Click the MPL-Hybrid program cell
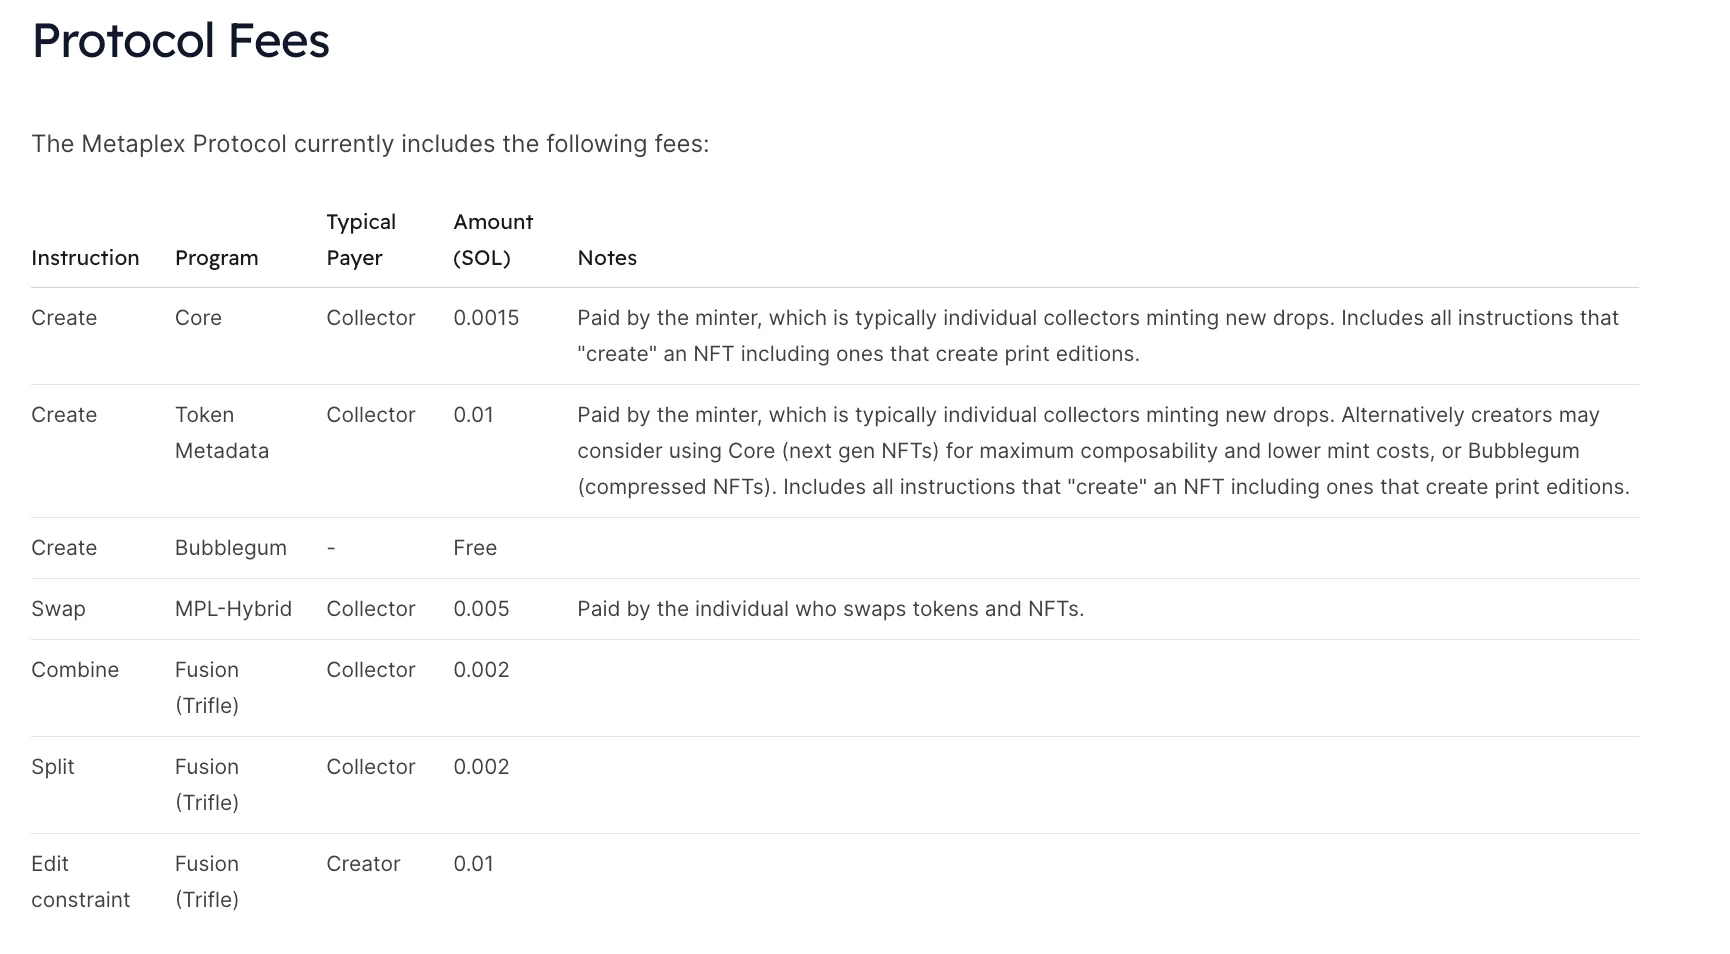 pos(233,609)
